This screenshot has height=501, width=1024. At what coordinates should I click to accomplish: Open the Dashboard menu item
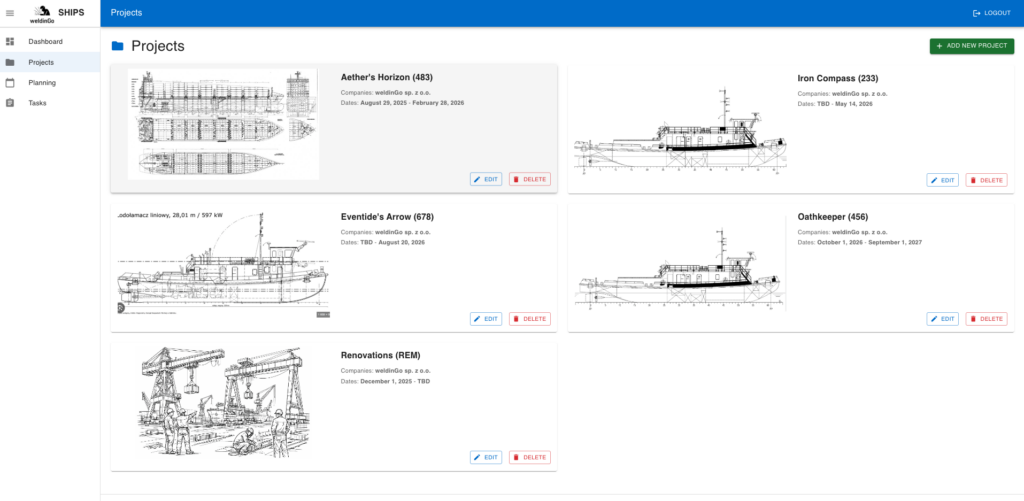pyautogui.click(x=45, y=42)
